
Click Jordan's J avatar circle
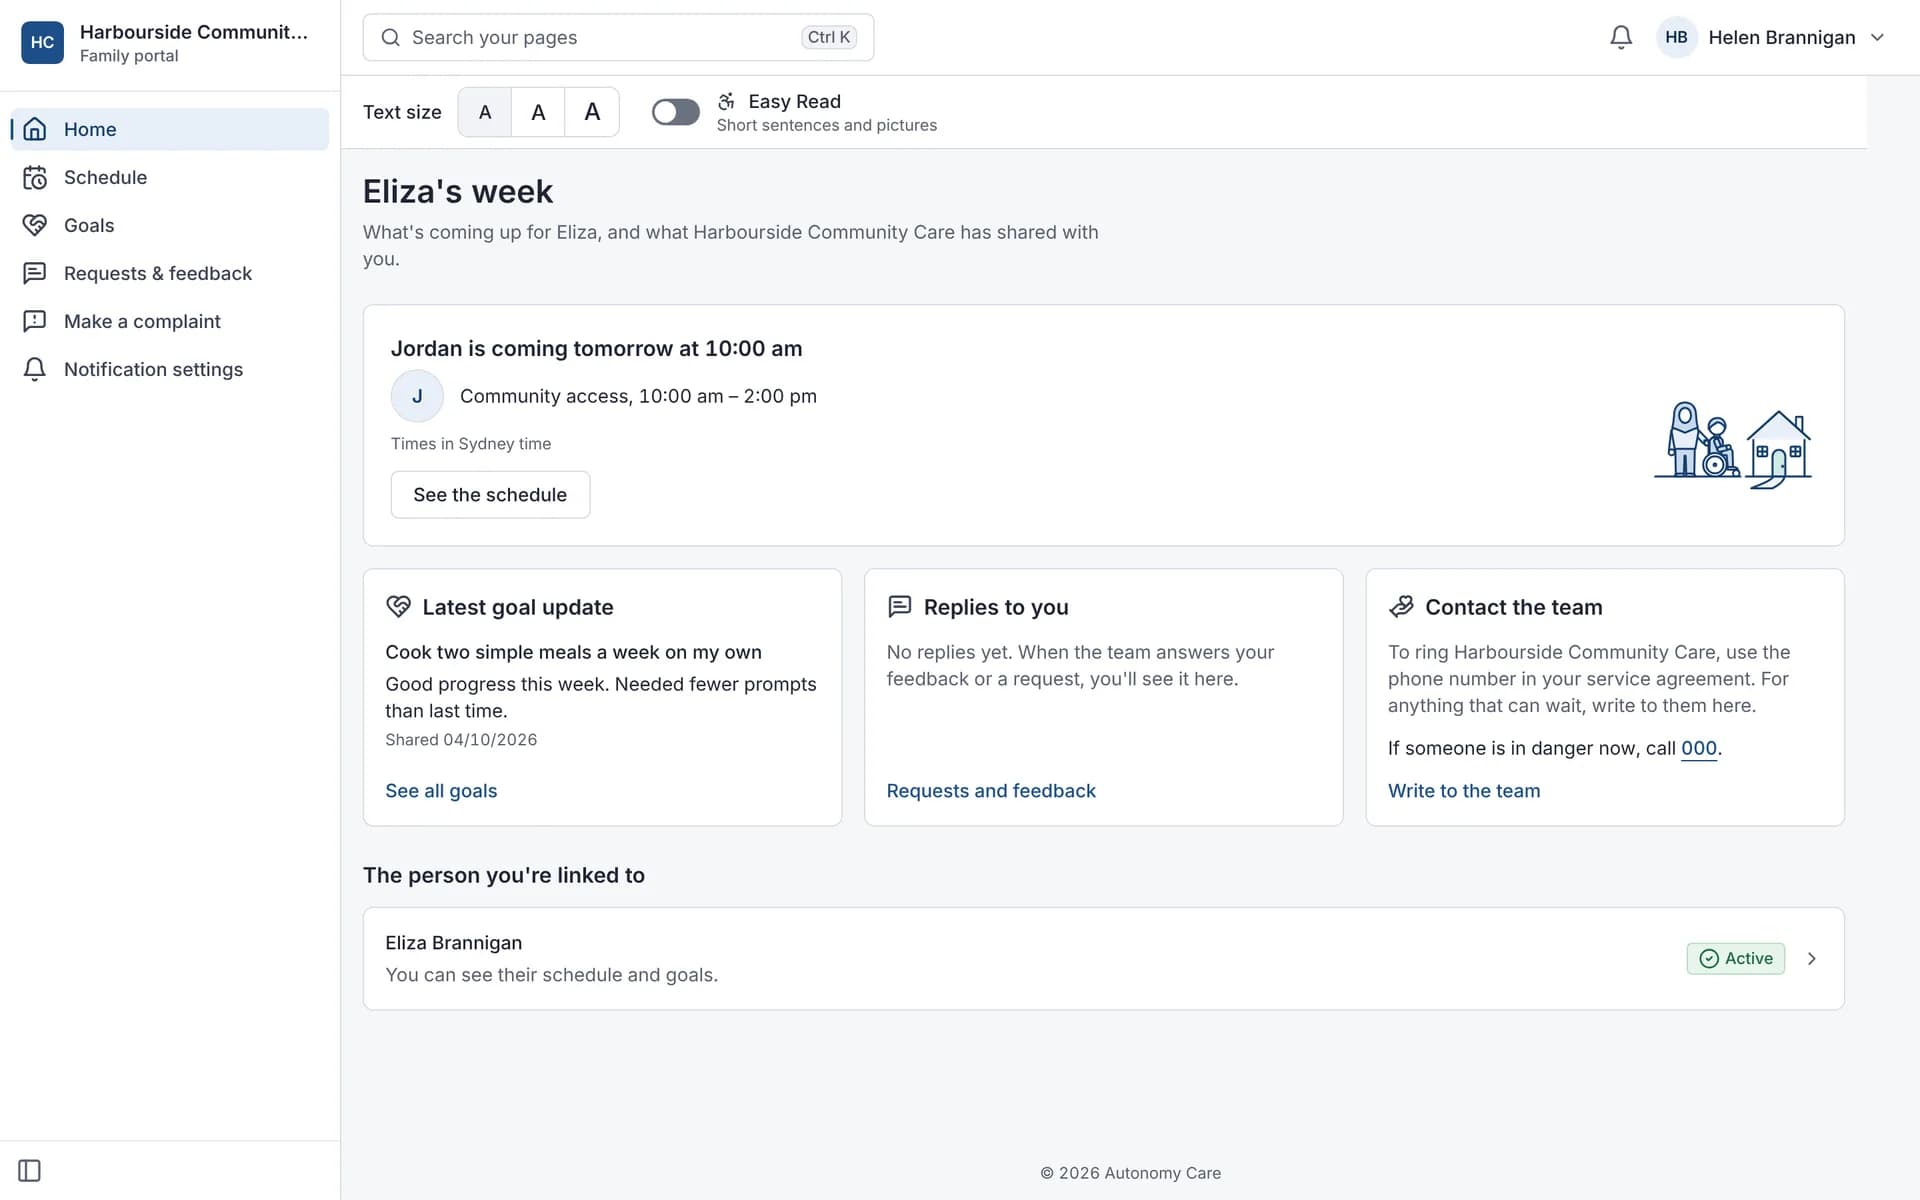(417, 396)
